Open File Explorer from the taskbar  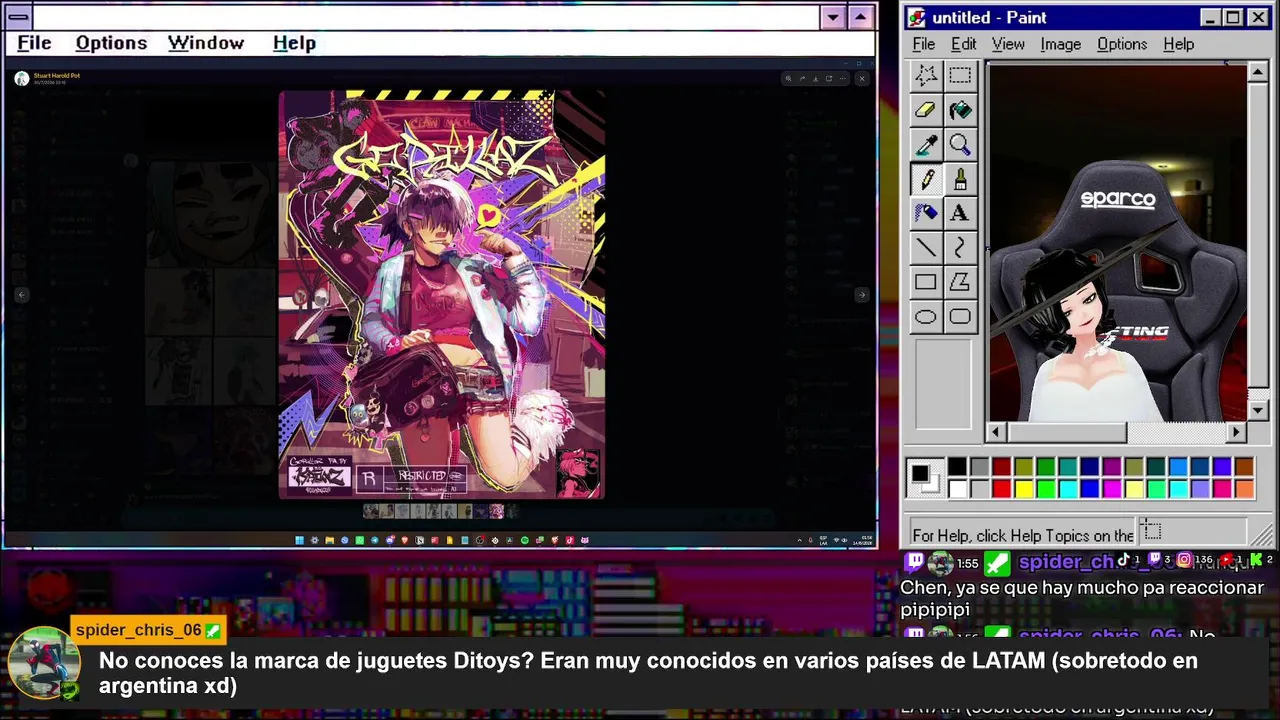[329, 540]
